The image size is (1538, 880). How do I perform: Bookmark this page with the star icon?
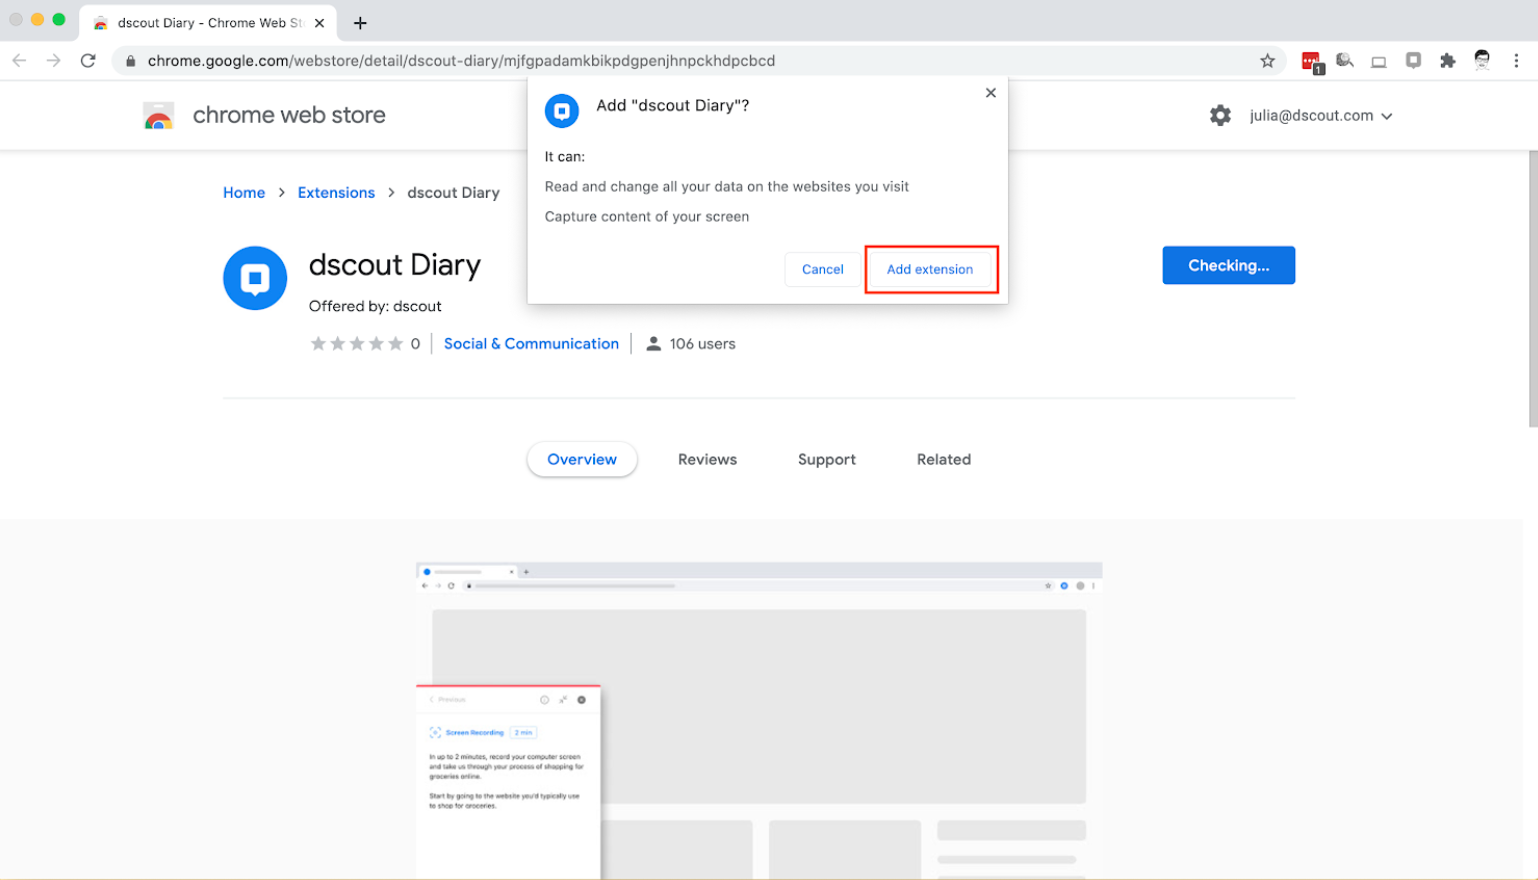coord(1267,61)
